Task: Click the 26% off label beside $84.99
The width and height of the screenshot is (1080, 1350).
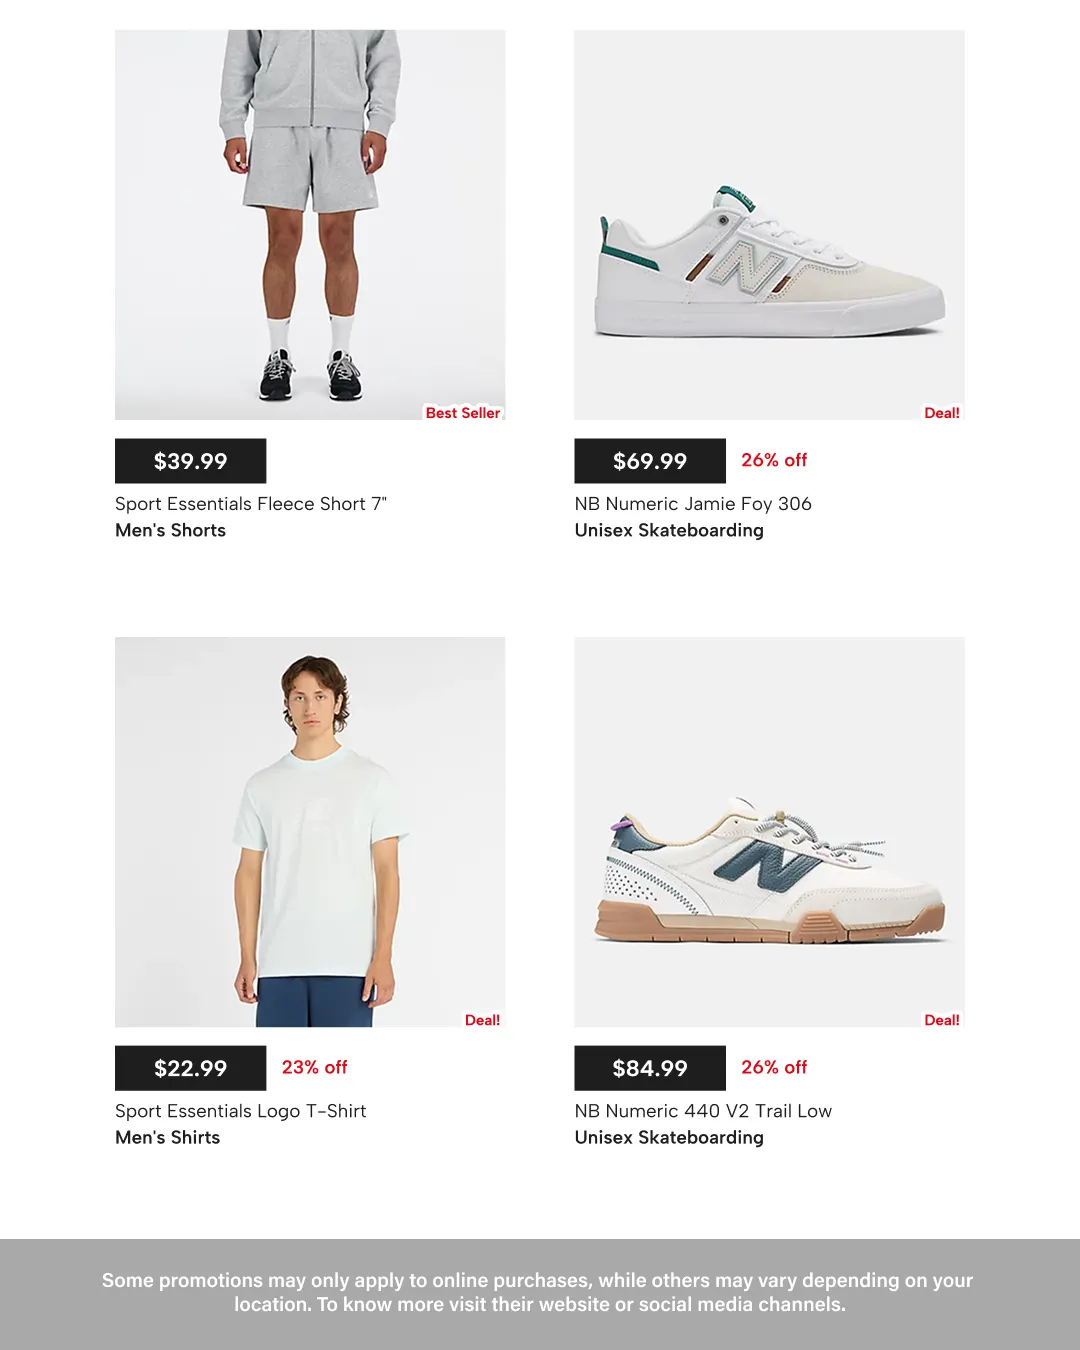Action: (774, 1067)
